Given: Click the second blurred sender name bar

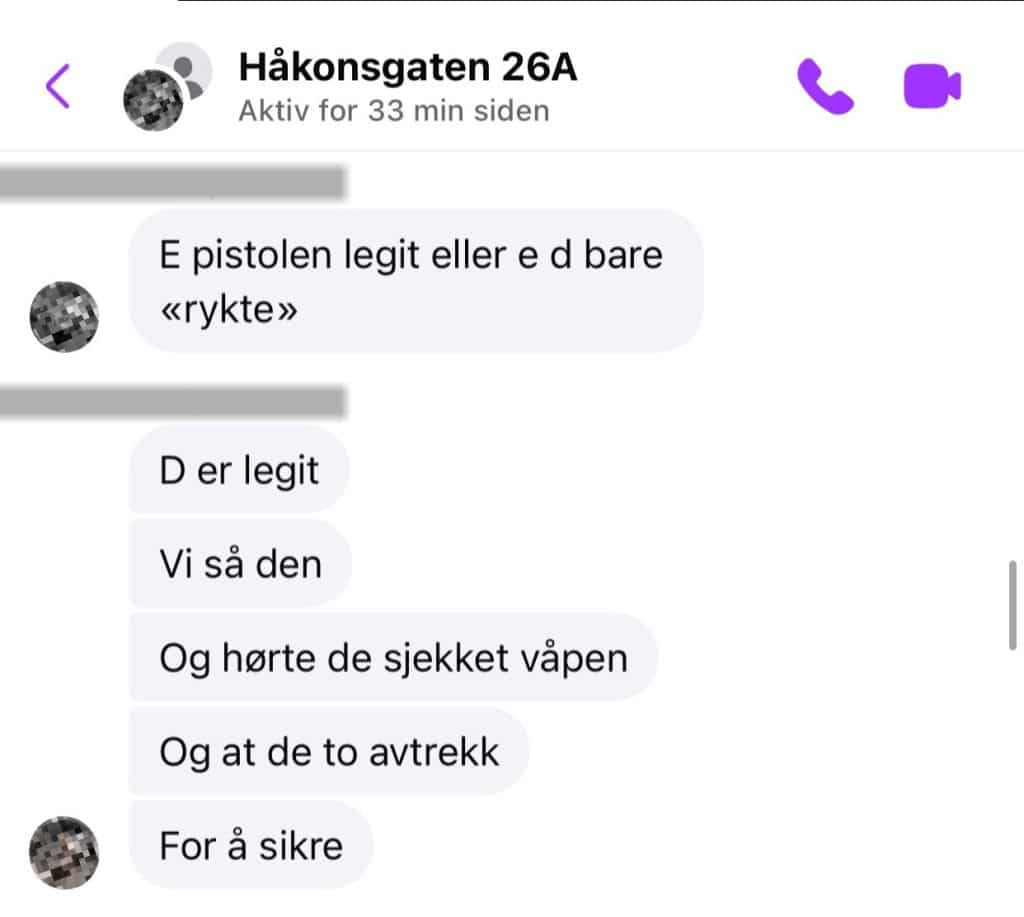Looking at the screenshot, I should pos(172,401).
